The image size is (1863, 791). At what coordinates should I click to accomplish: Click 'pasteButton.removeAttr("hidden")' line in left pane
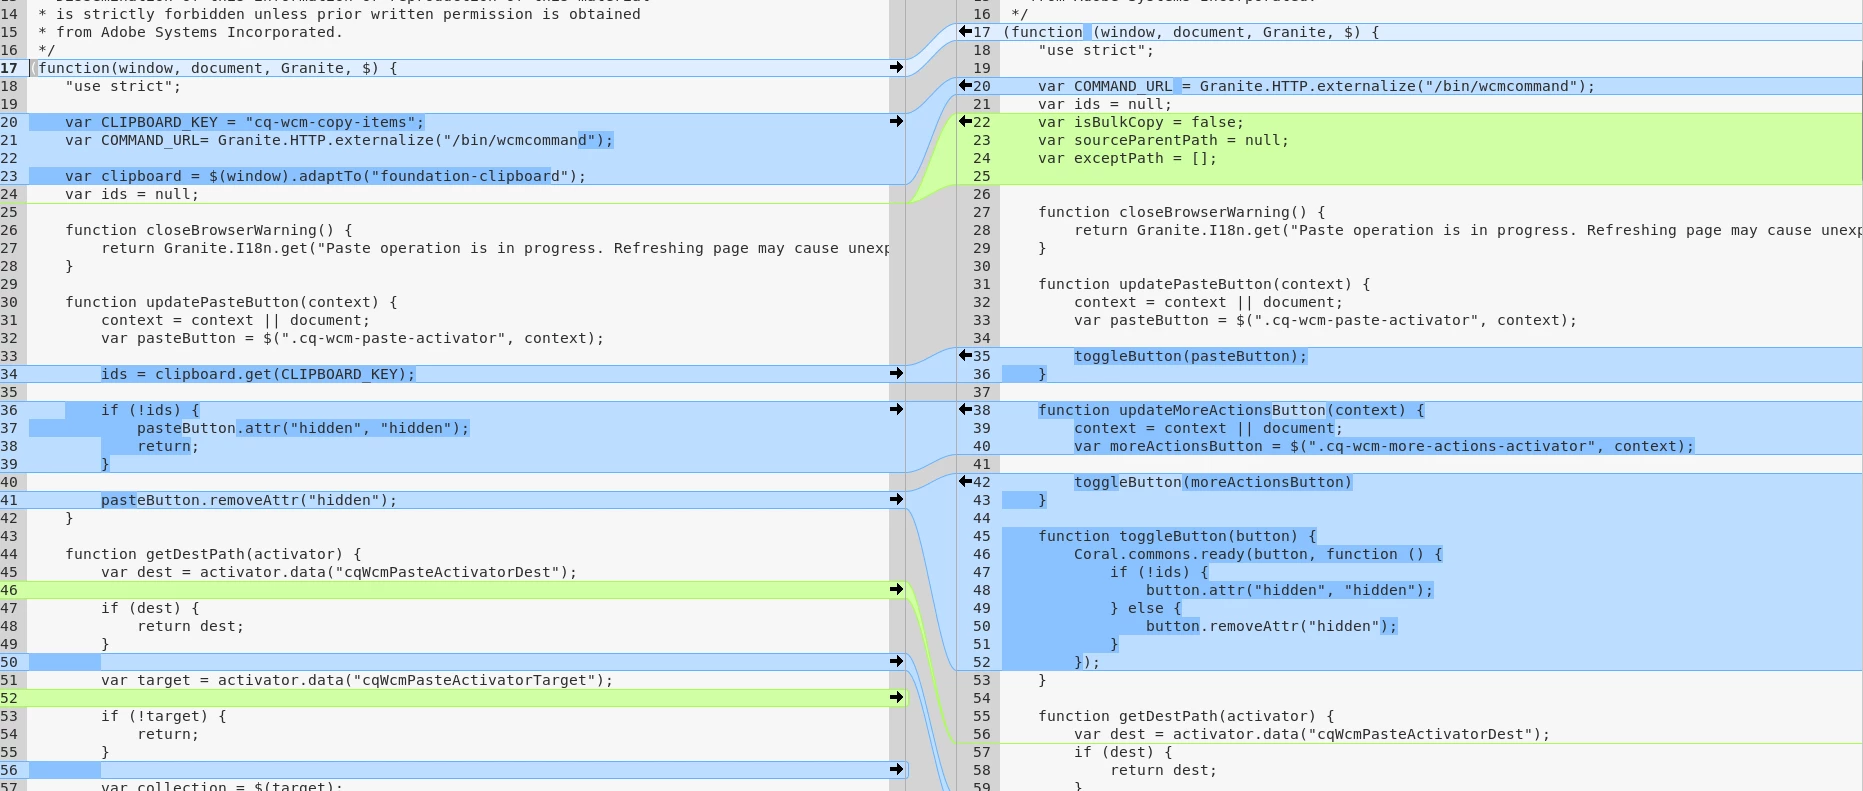(x=249, y=500)
